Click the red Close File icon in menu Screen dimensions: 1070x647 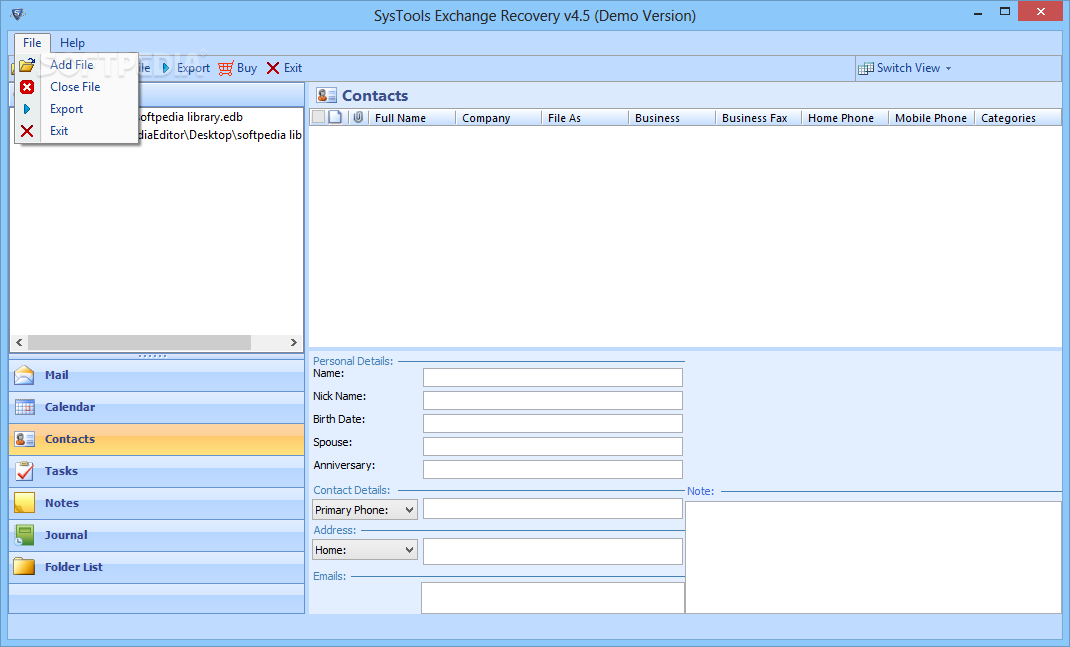point(27,87)
